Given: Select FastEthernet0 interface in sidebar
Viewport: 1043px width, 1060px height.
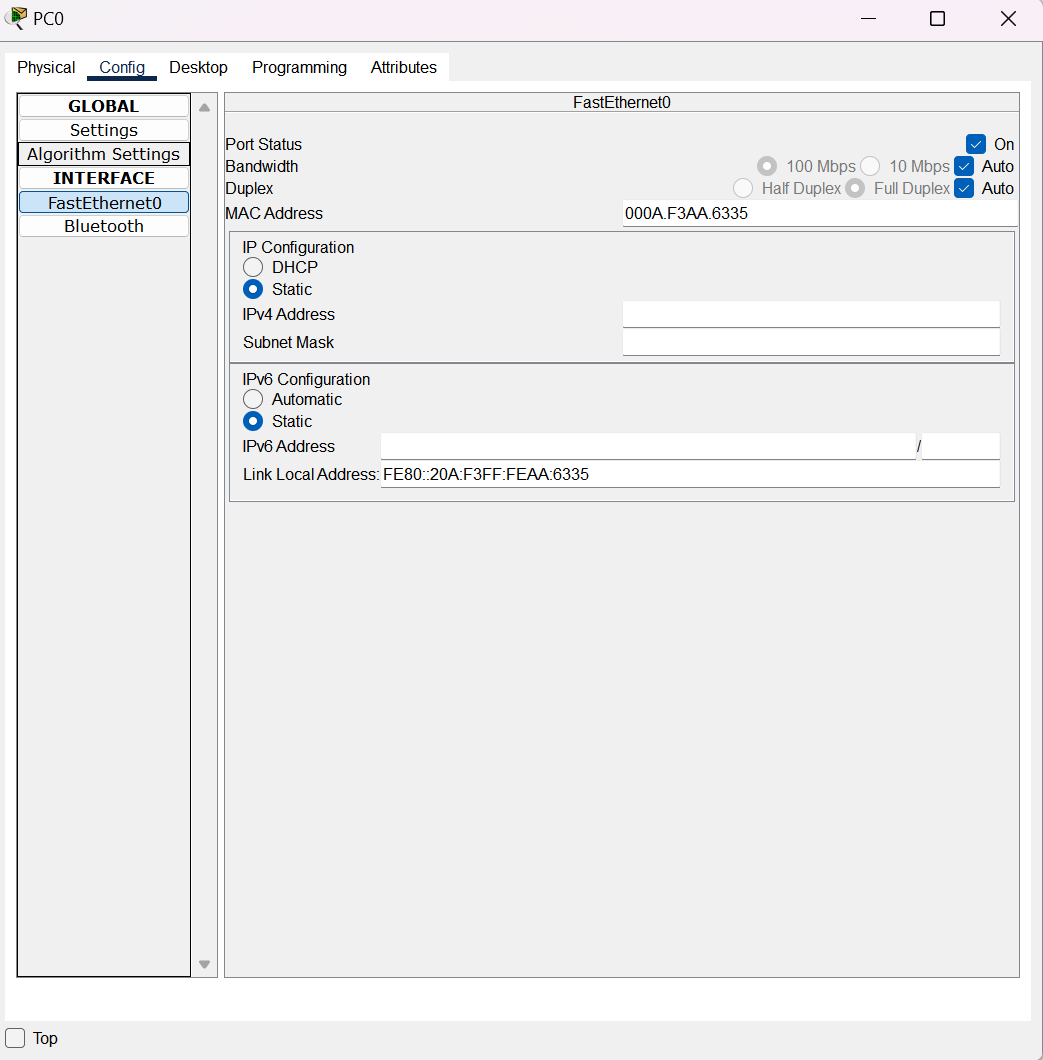Looking at the screenshot, I should [104, 202].
